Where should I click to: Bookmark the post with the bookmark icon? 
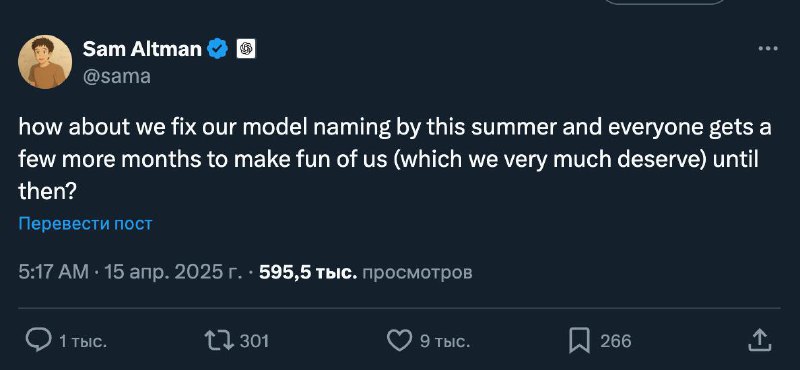coord(580,340)
